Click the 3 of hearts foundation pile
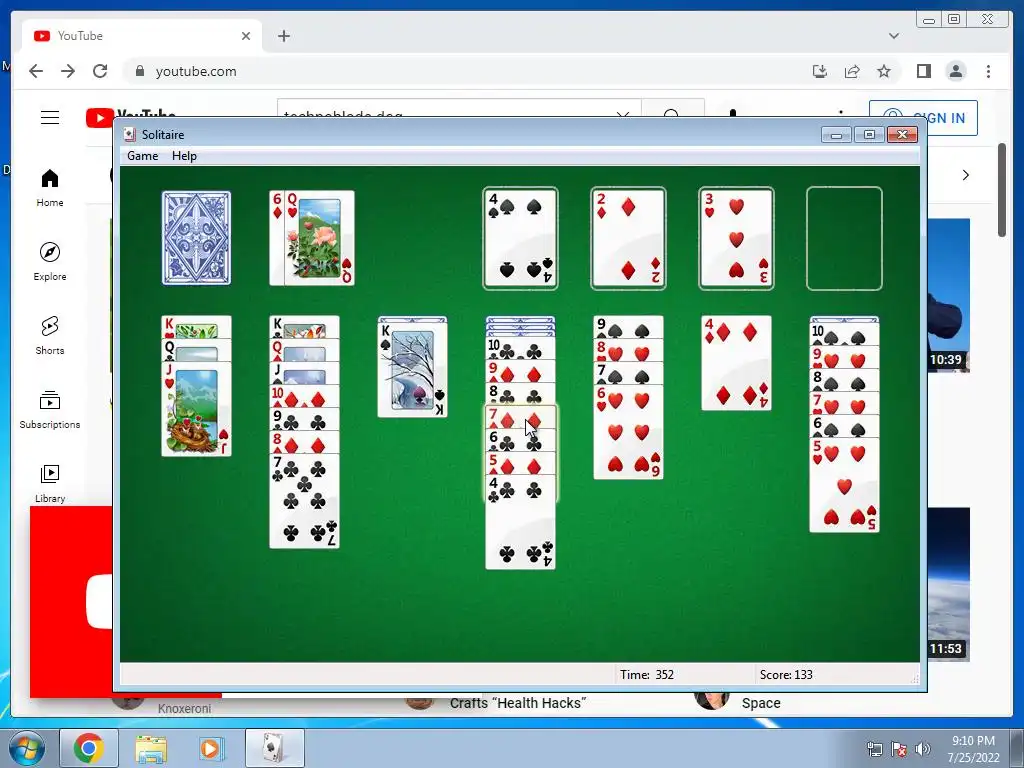 point(736,238)
